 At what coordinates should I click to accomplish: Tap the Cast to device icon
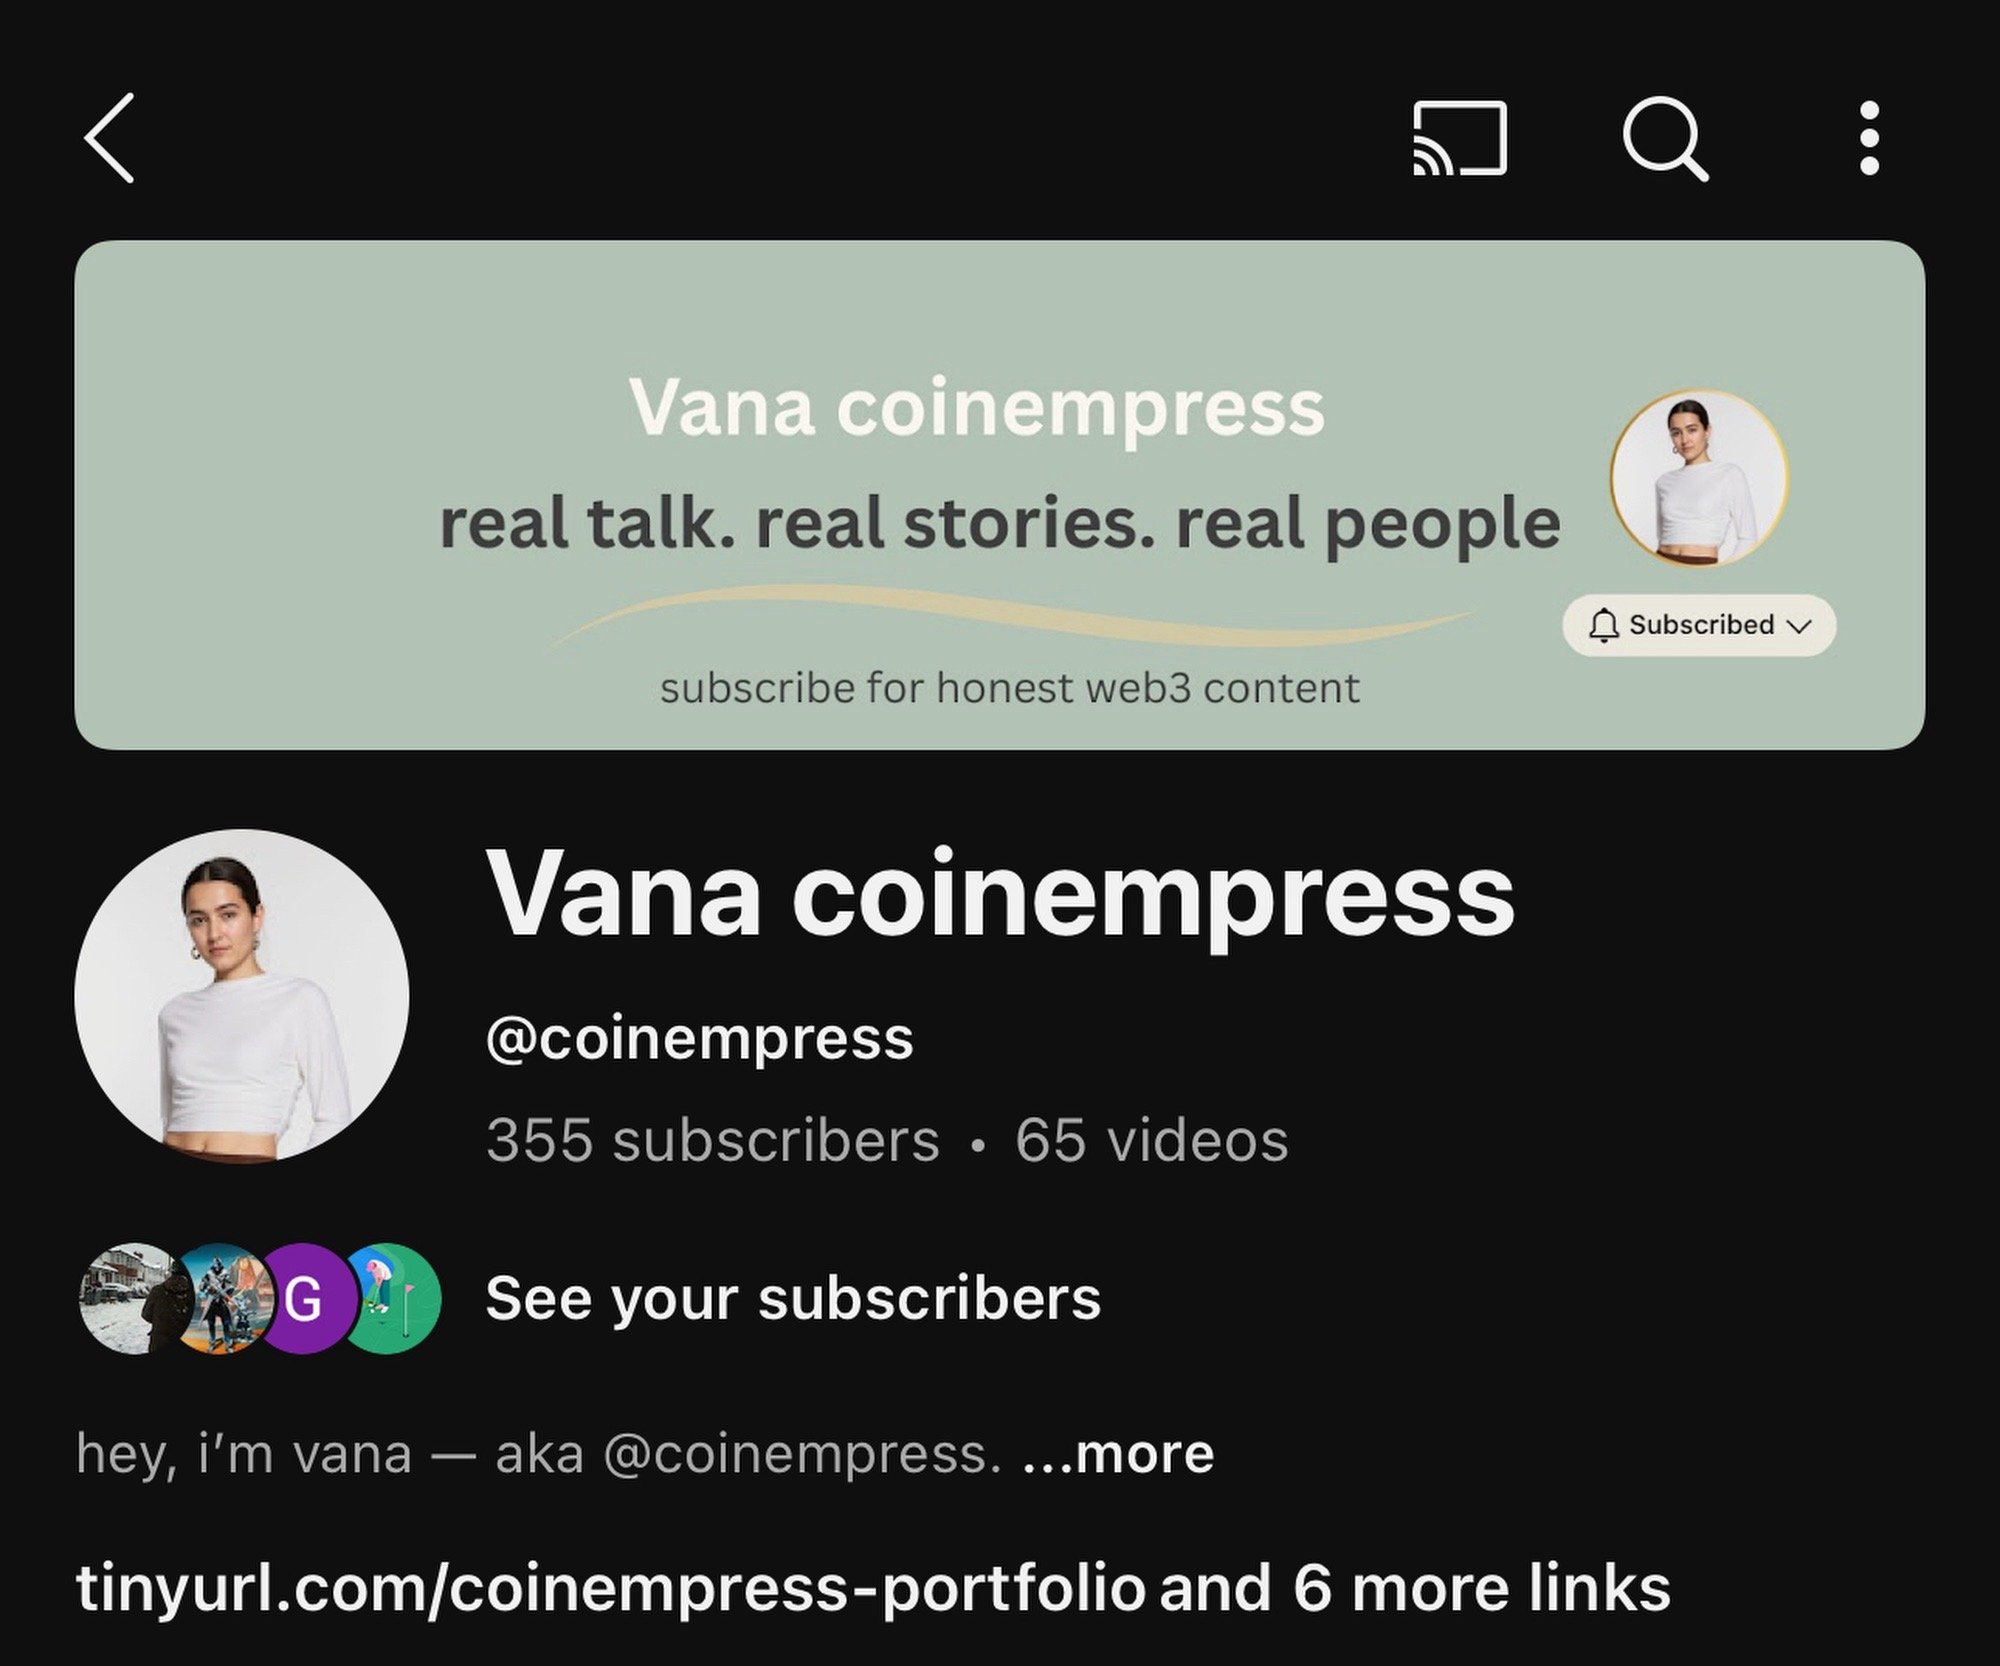pos(1459,138)
